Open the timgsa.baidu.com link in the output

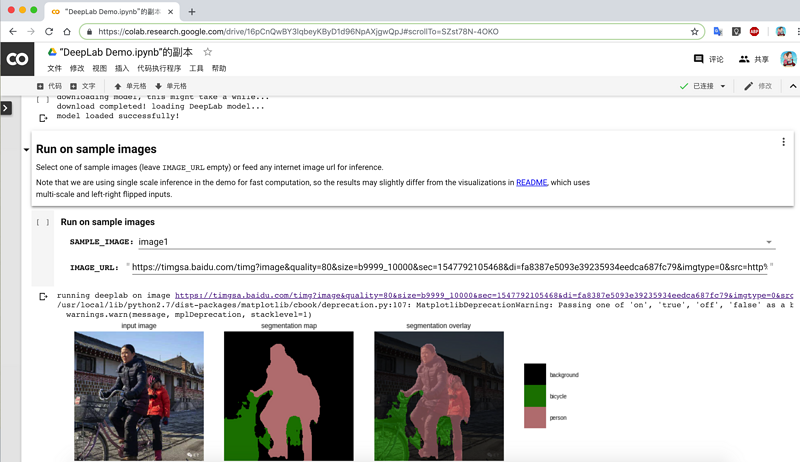point(484,295)
